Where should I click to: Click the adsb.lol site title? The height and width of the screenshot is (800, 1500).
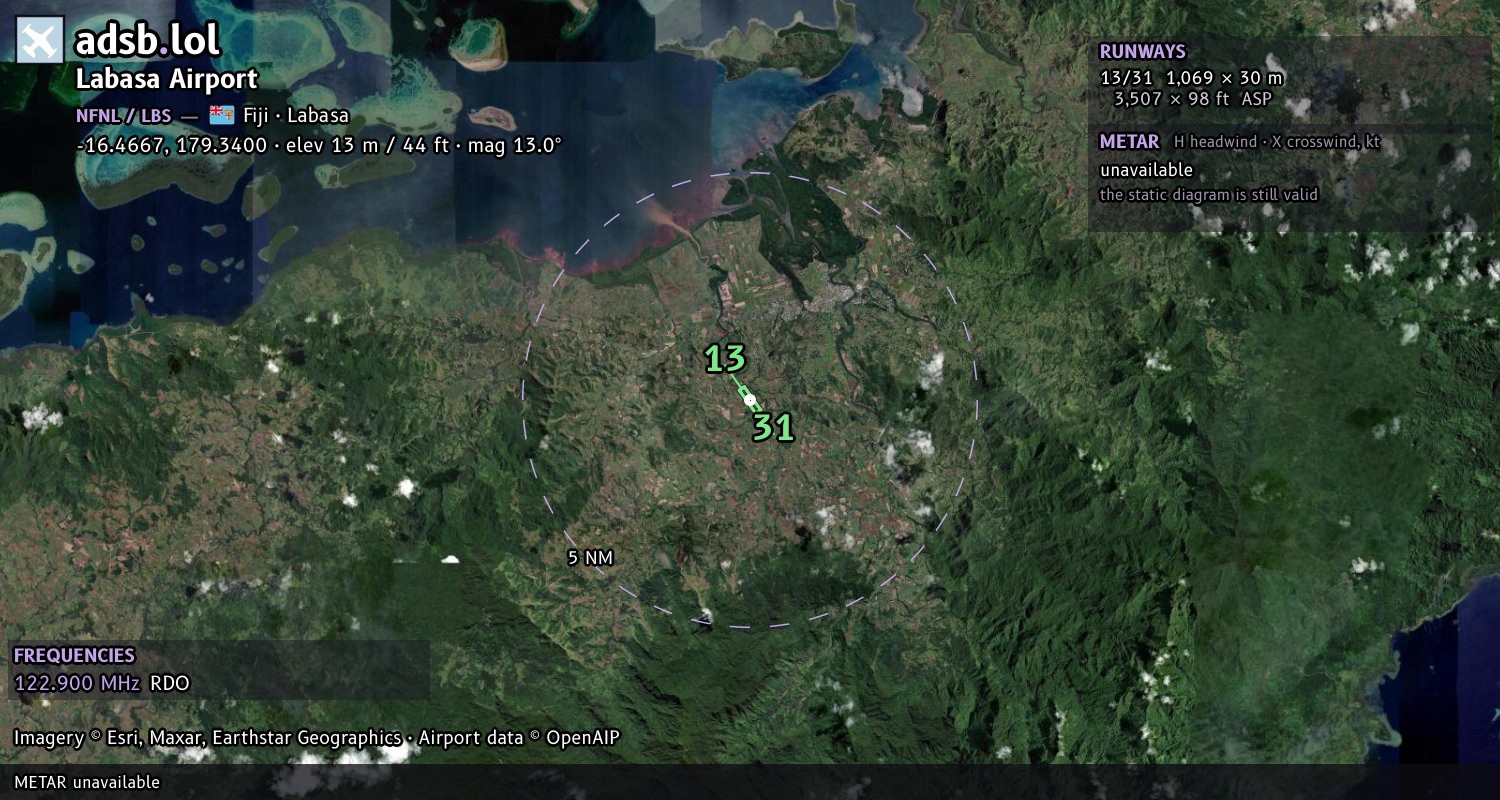pos(147,40)
